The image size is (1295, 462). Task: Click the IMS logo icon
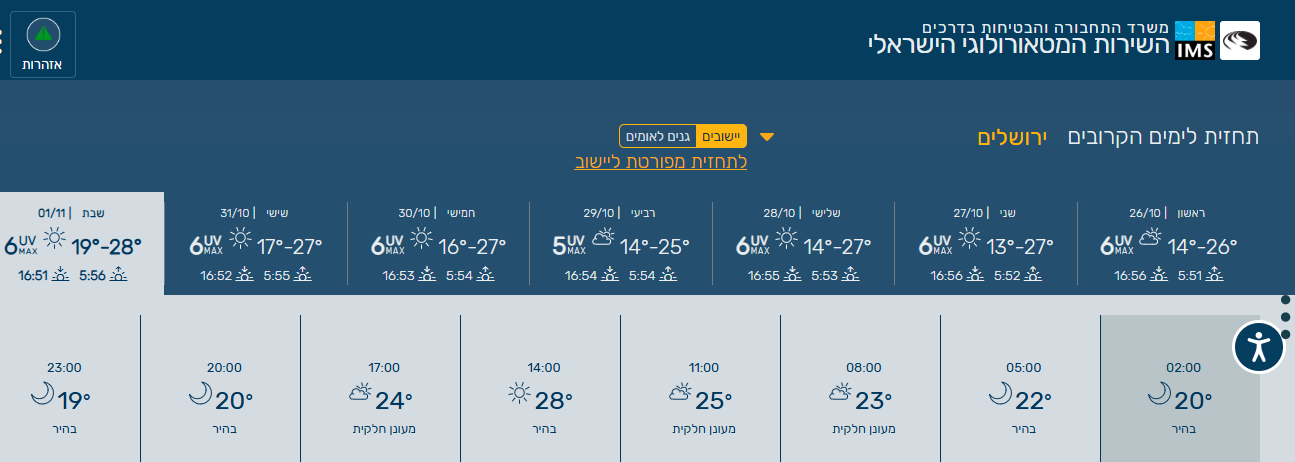[x=1195, y=40]
